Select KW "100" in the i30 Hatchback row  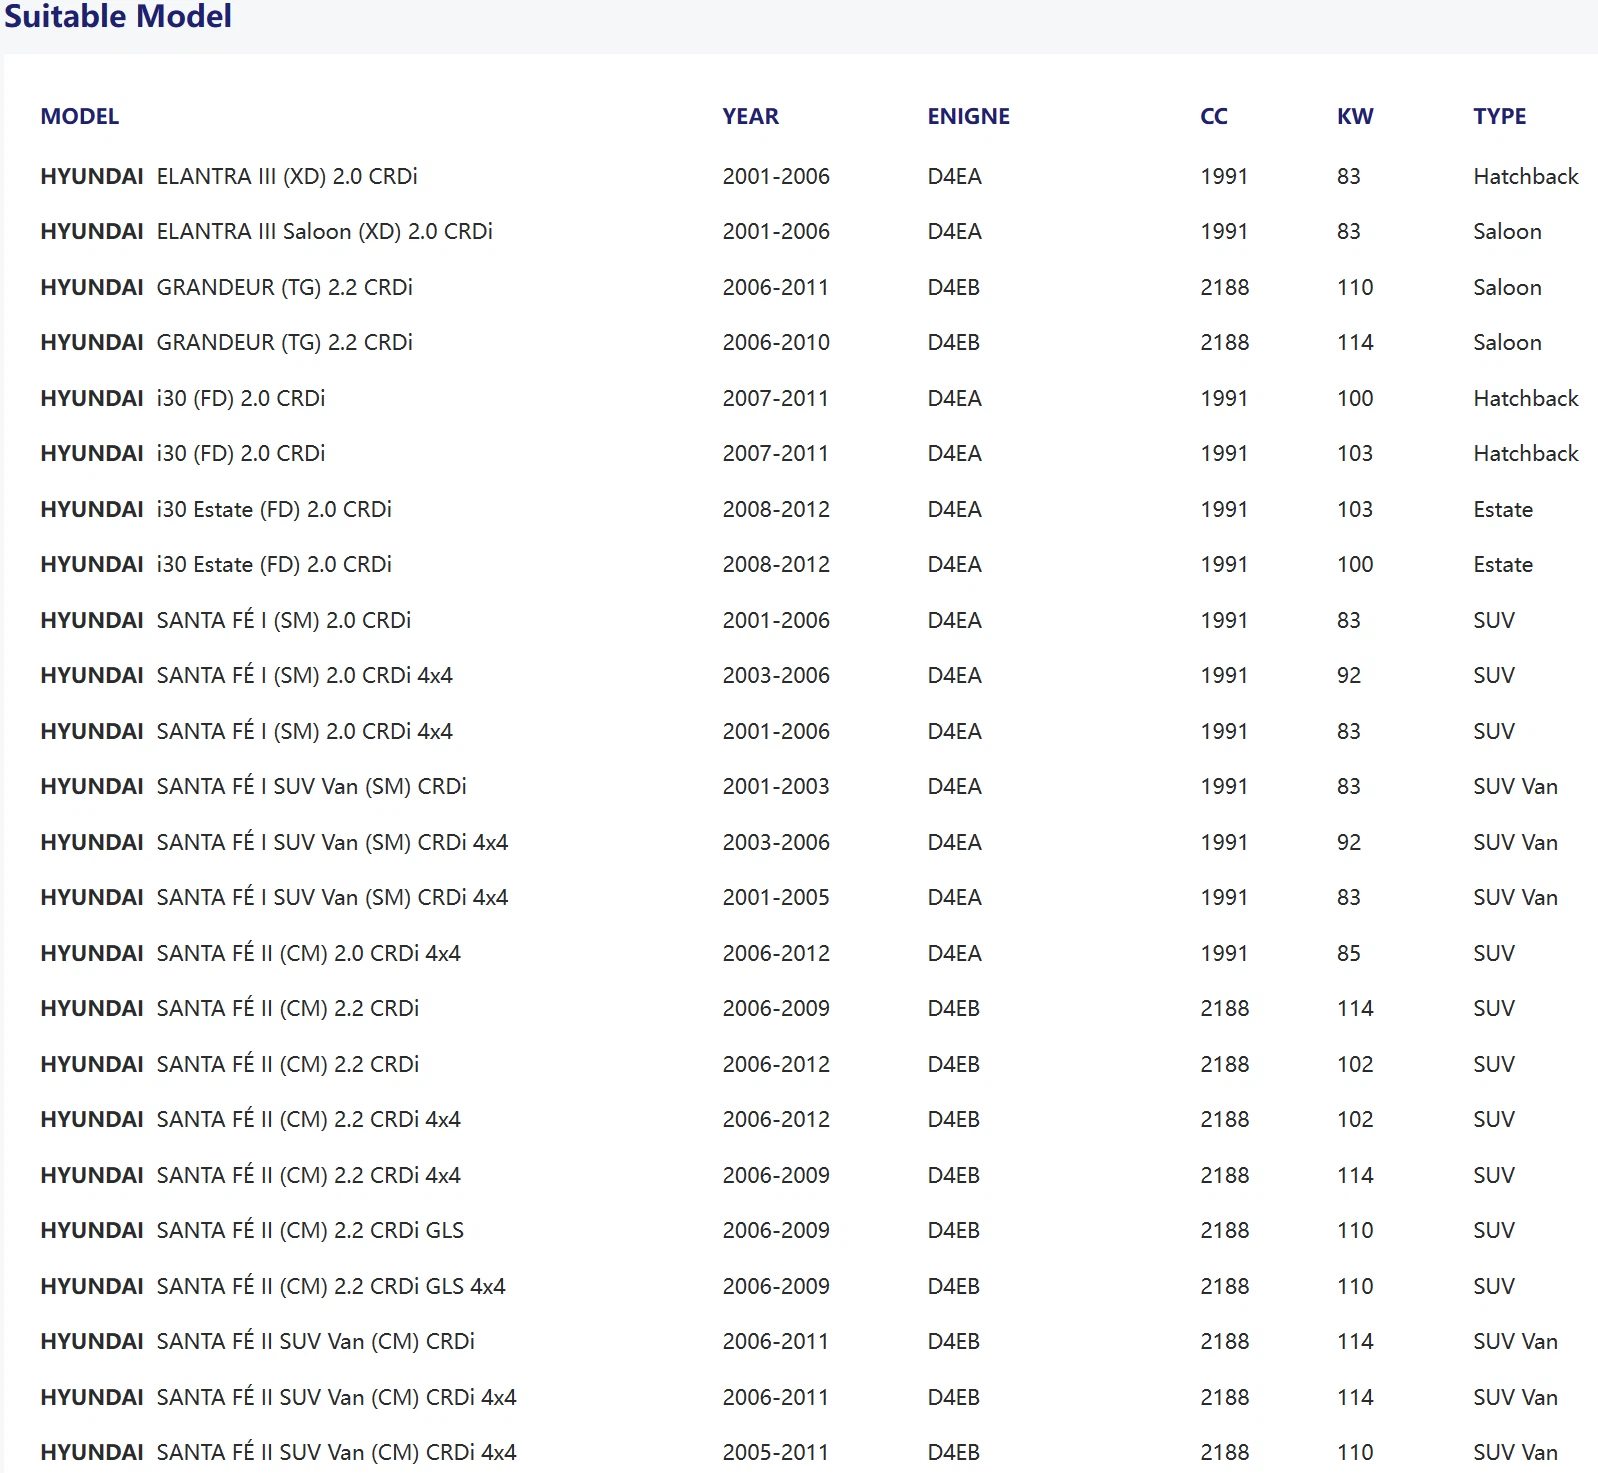(1355, 399)
